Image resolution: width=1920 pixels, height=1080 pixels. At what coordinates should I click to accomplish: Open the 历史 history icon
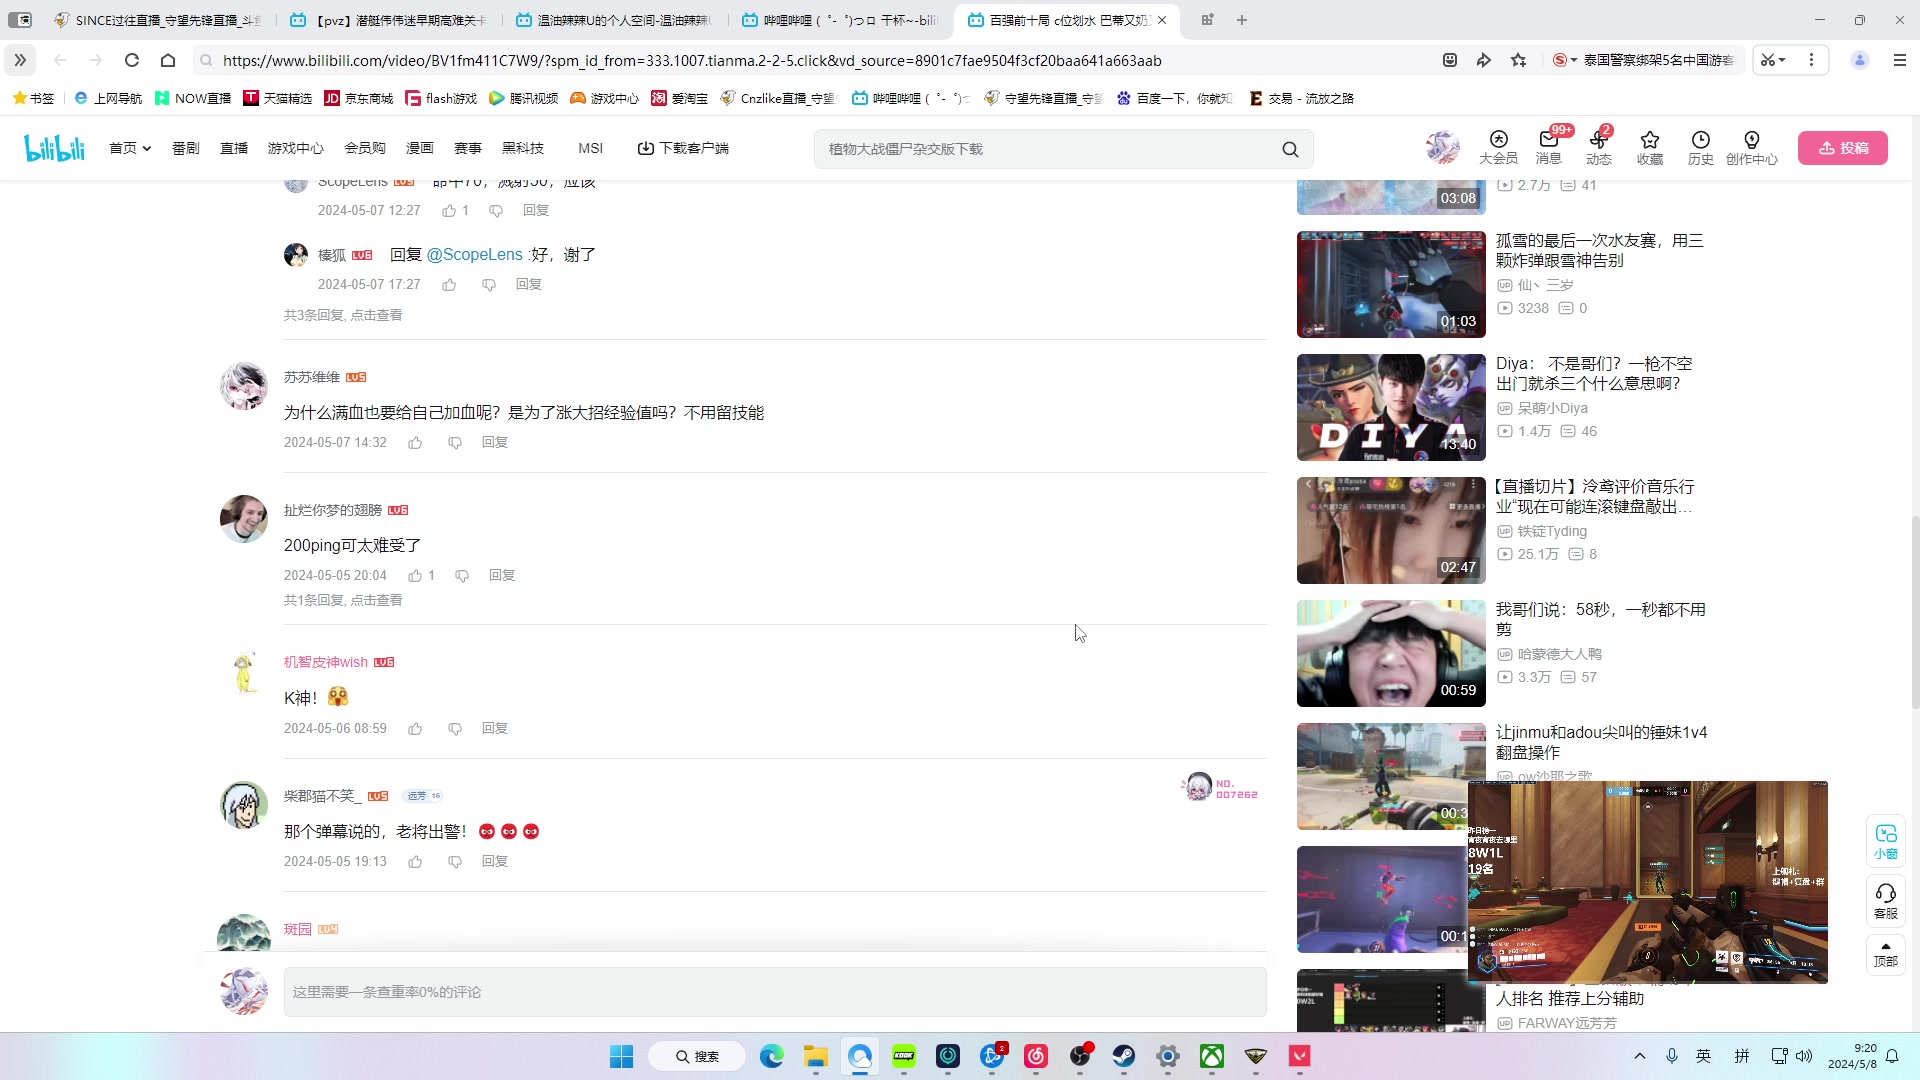click(1701, 147)
